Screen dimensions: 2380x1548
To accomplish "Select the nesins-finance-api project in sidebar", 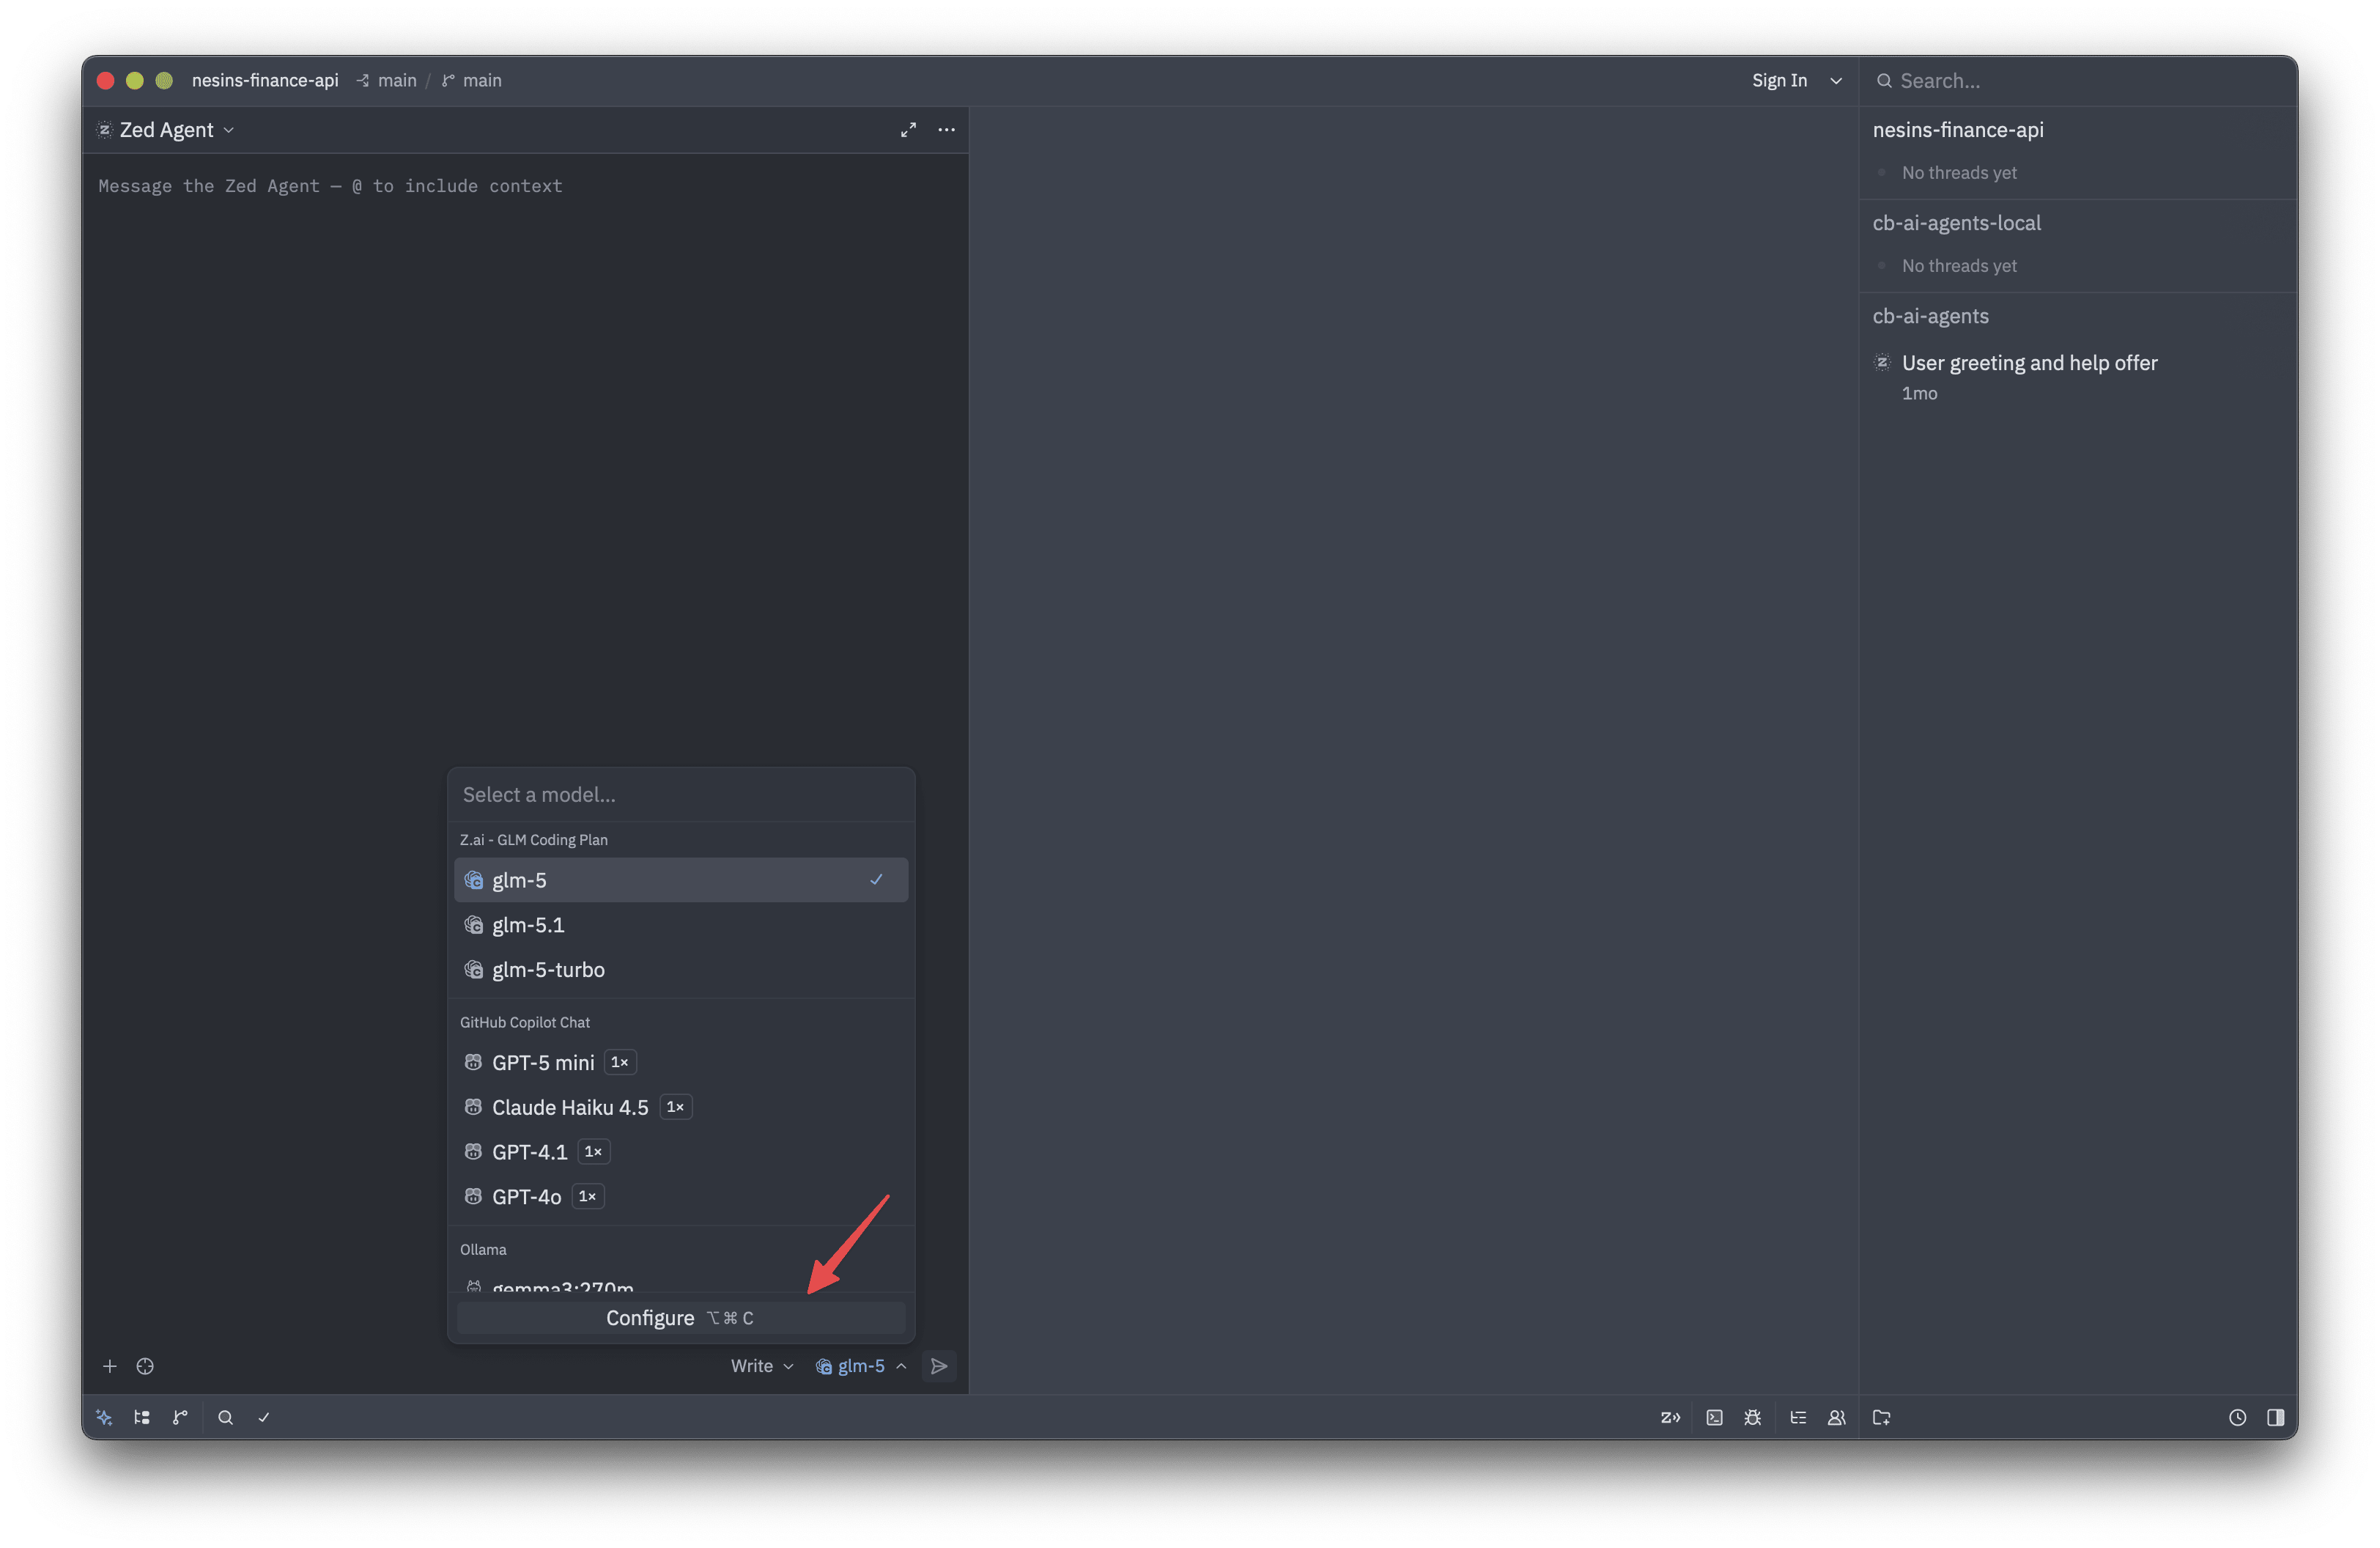I will (x=1958, y=130).
